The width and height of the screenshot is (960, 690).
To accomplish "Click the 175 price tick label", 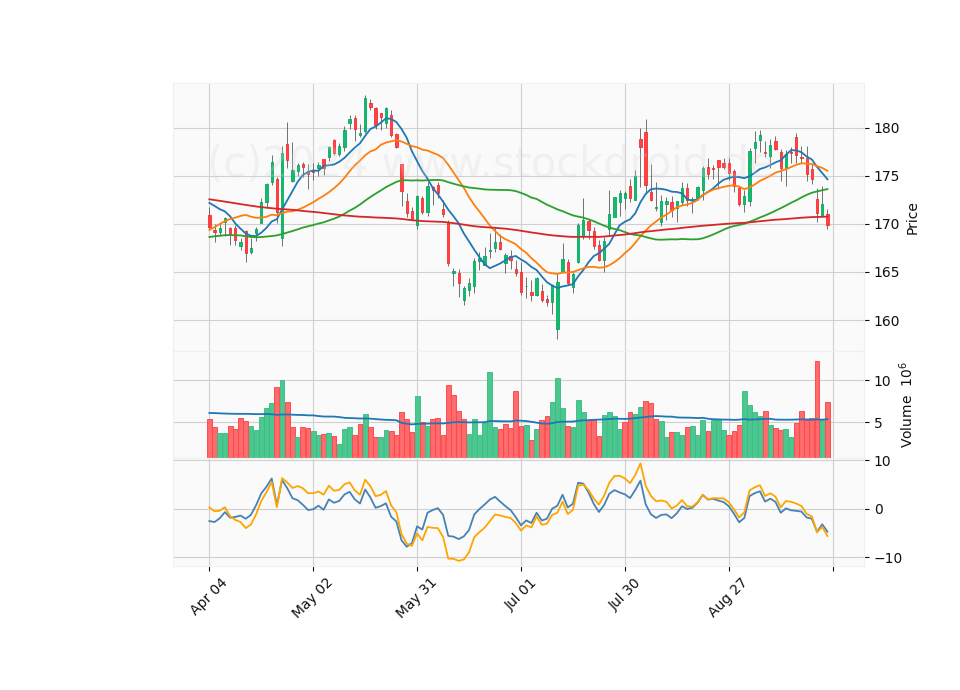I will tap(887, 176).
